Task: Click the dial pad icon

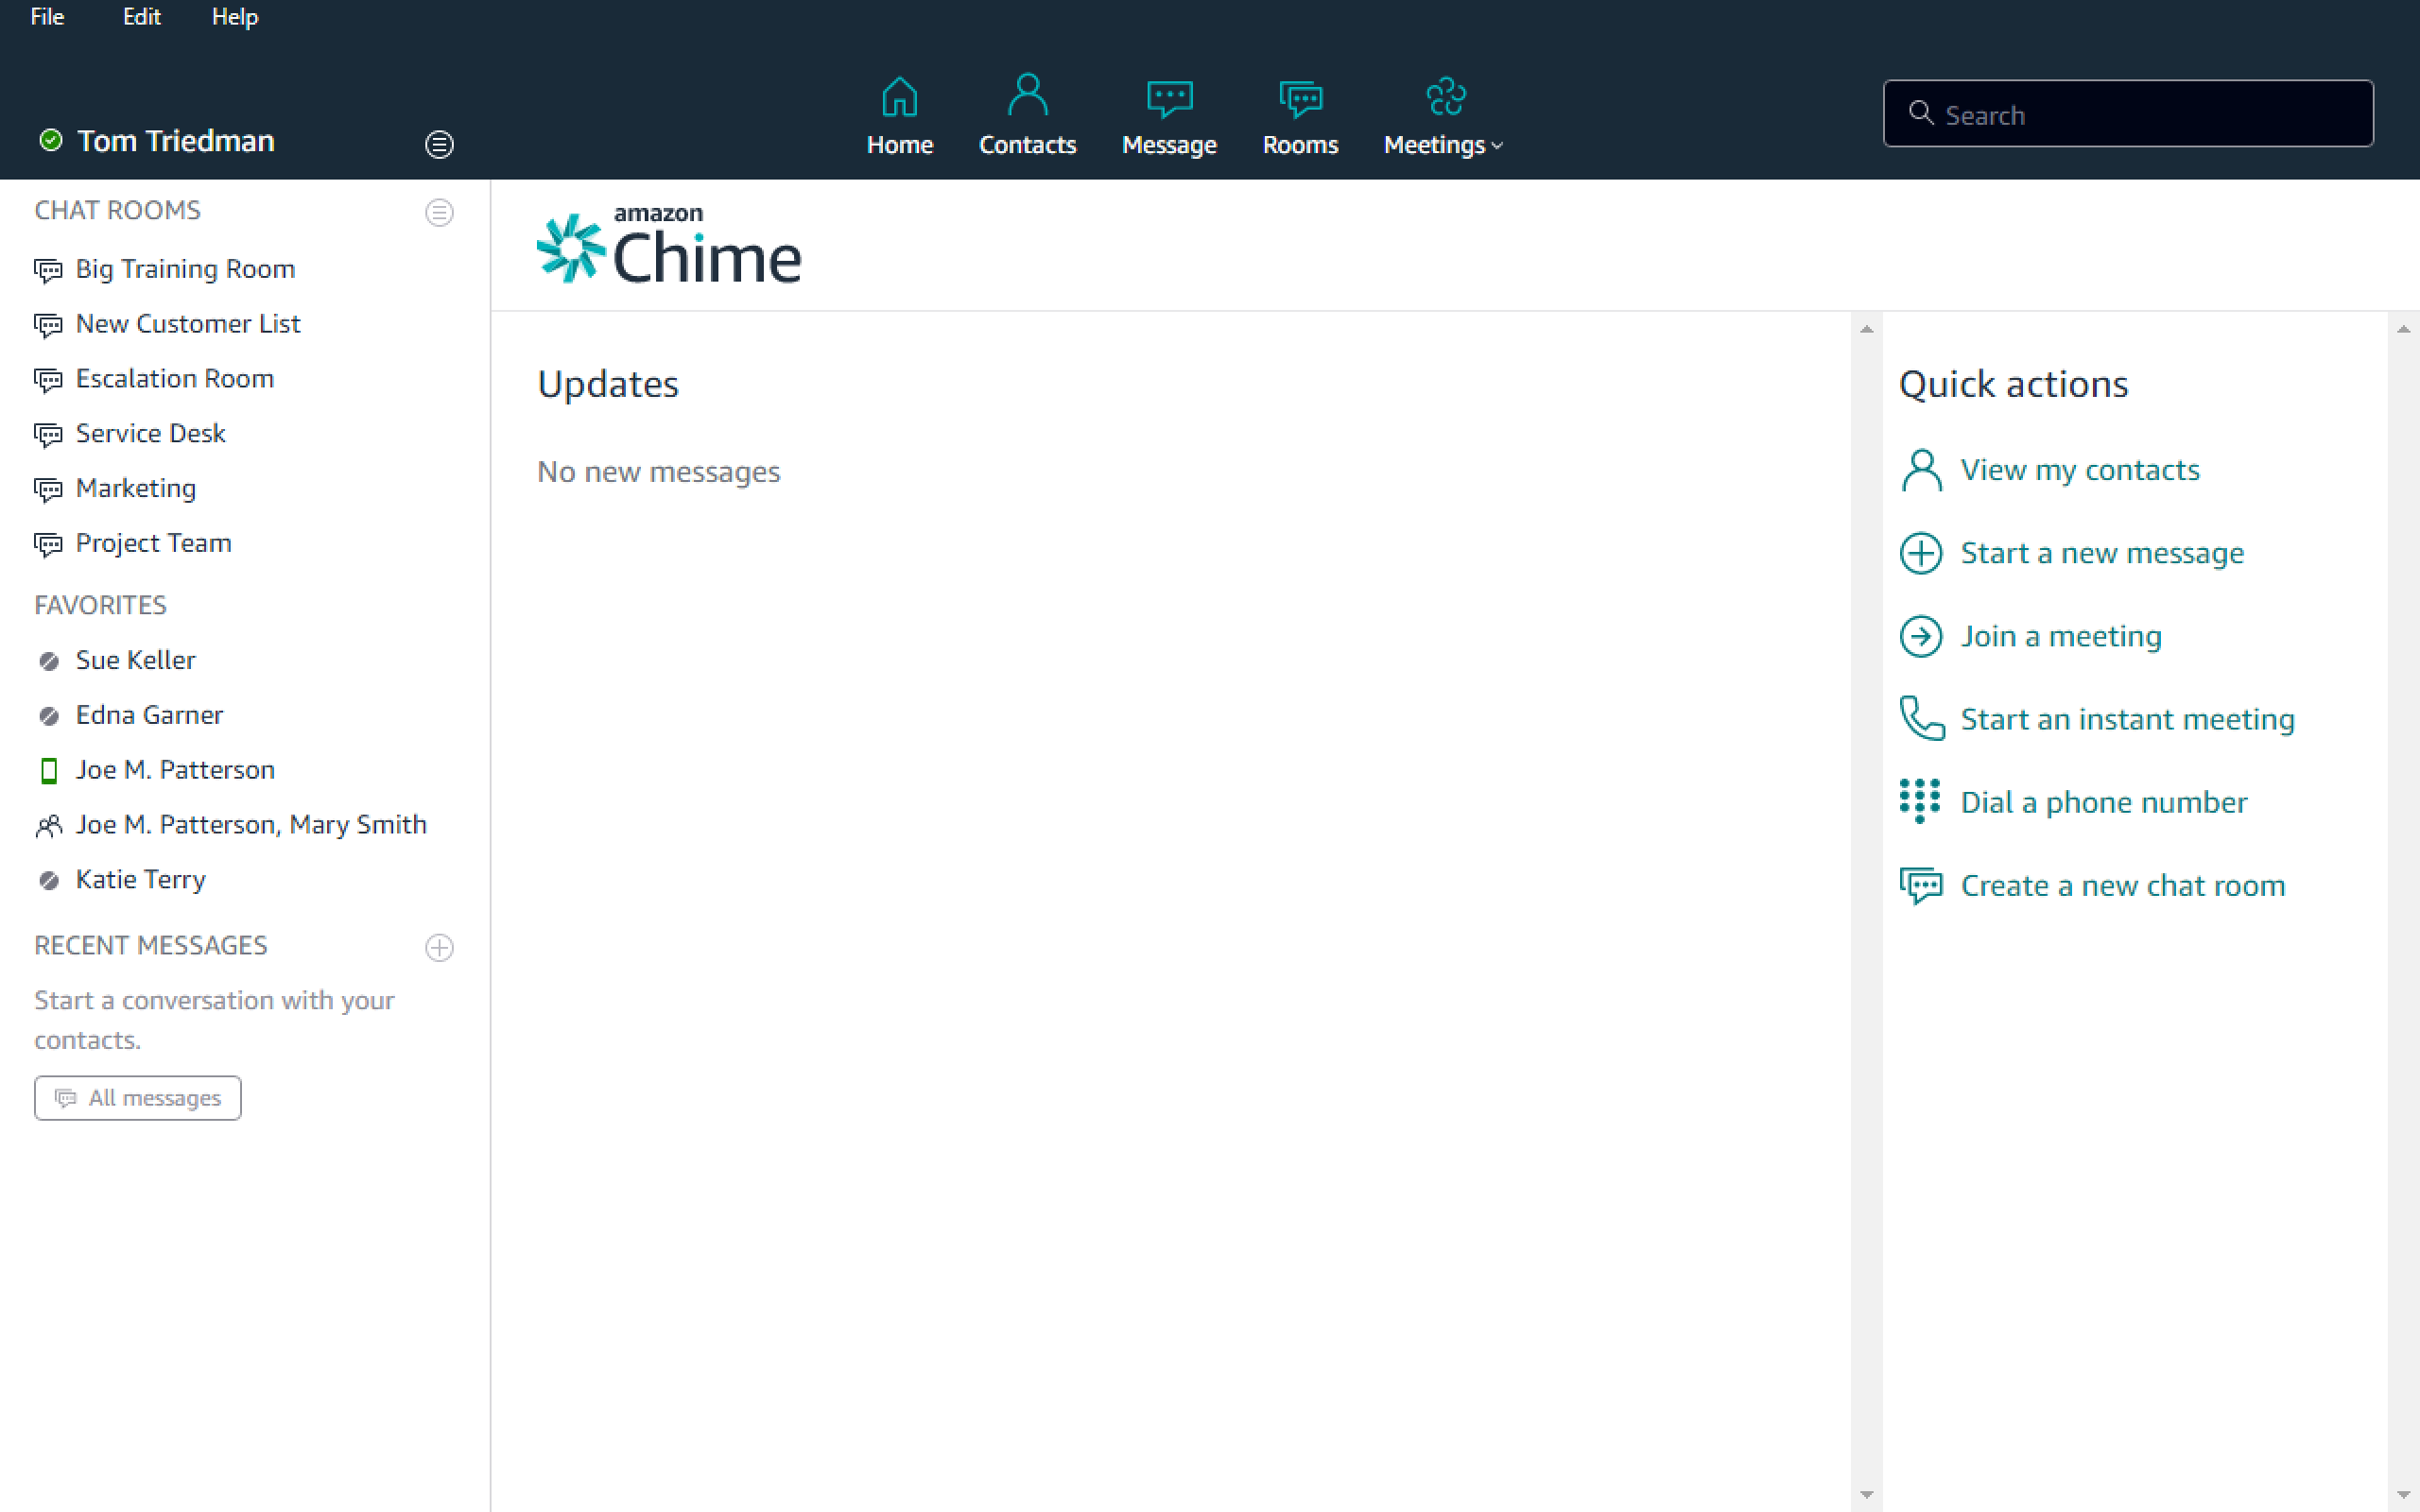Action: coord(1920,801)
